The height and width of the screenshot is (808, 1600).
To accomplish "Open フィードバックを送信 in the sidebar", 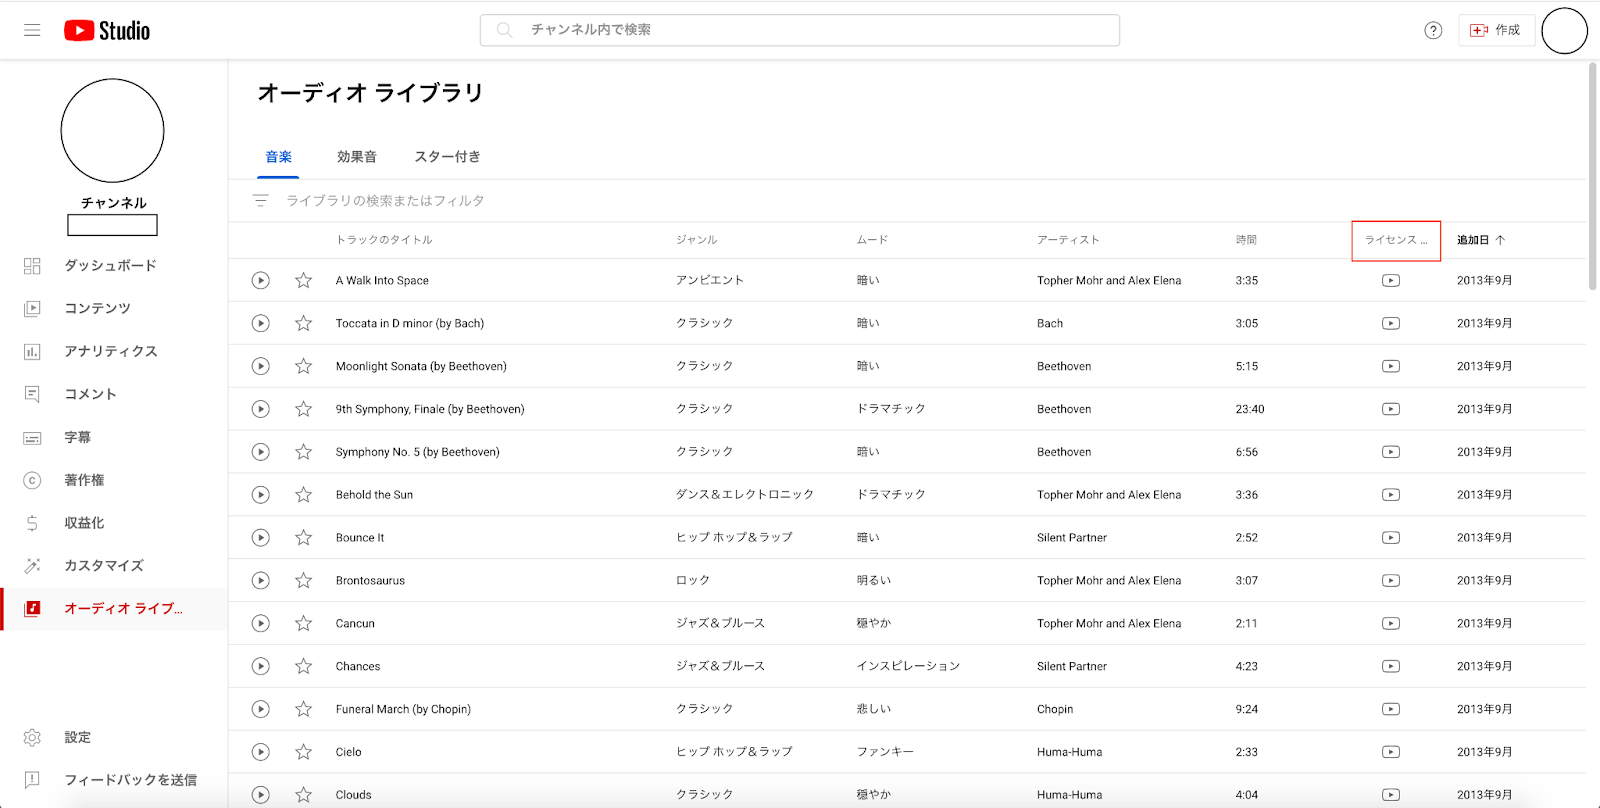I will [130, 780].
